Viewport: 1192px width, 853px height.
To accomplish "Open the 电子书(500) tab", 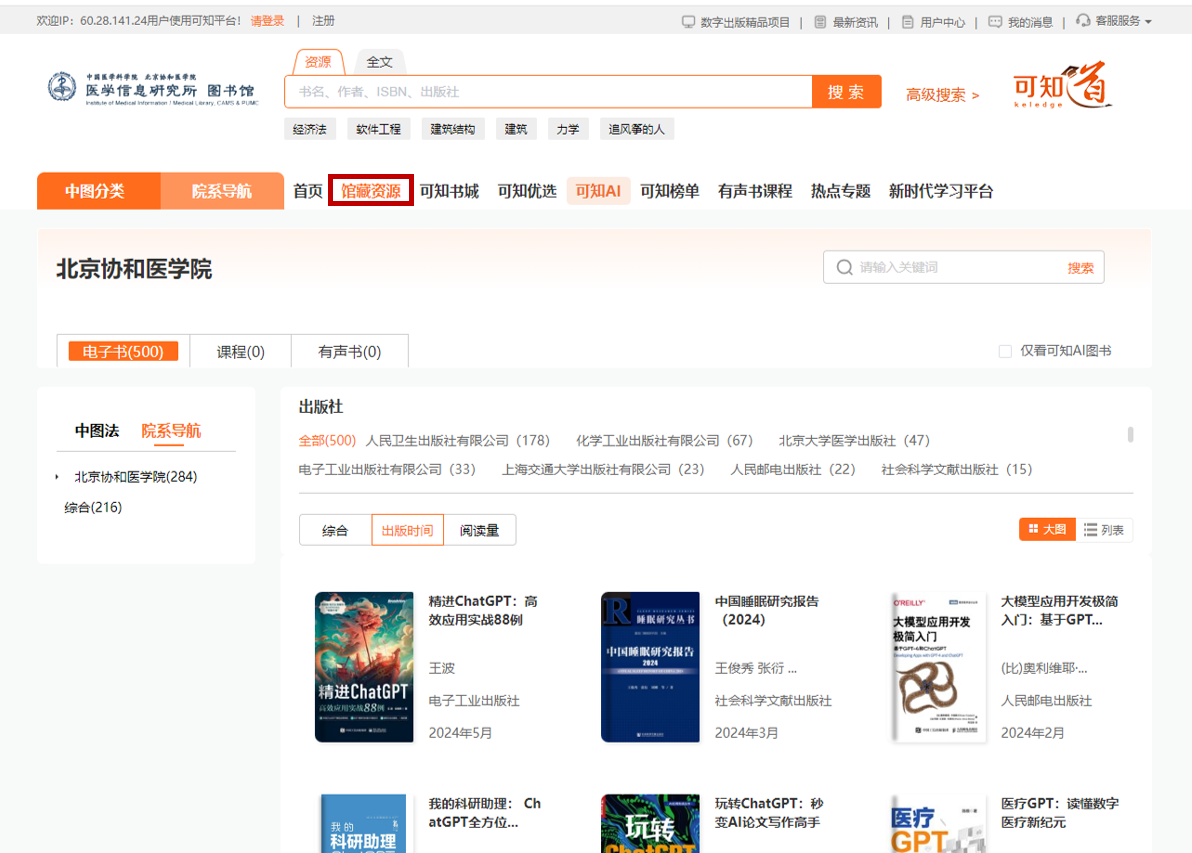I will click(123, 351).
